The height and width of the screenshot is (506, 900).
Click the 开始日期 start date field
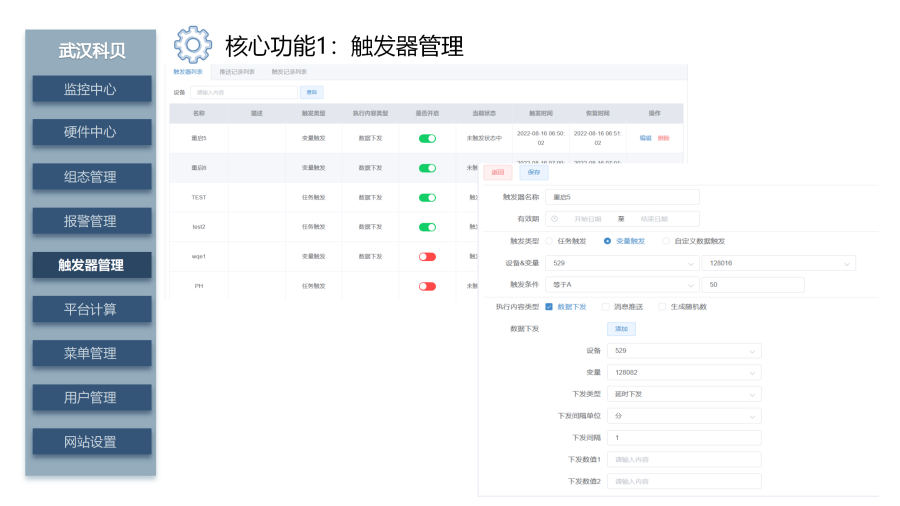[x=588, y=219]
